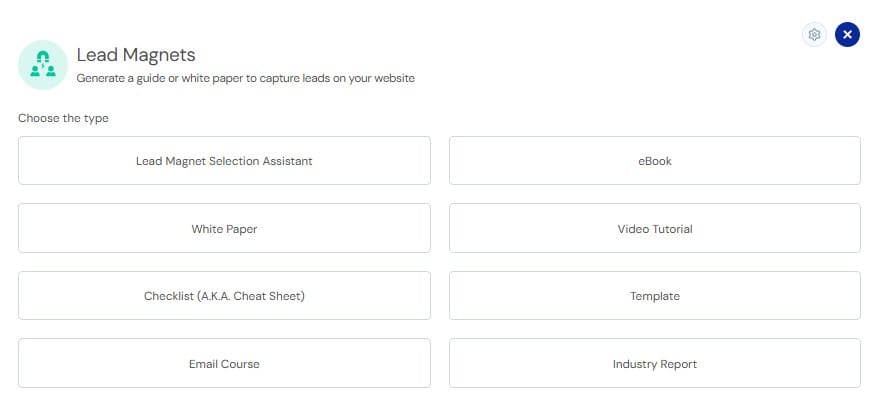Viewport: 880px width, 420px height.
Task: Choose the eBook lead magnet type
Action: 654,161
